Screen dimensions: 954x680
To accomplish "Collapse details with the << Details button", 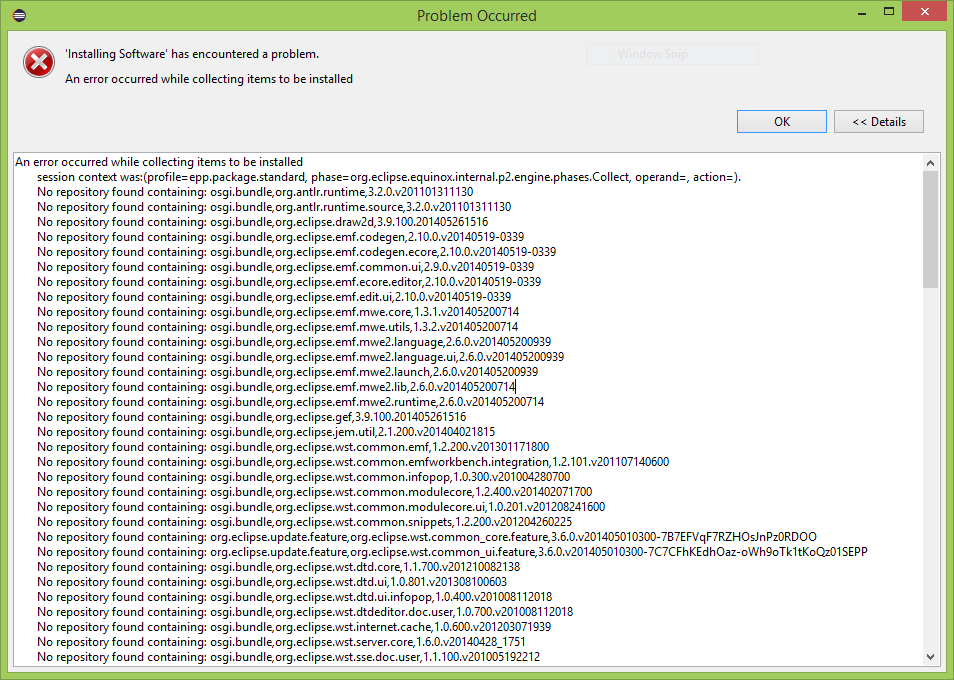I will point(879,122).
